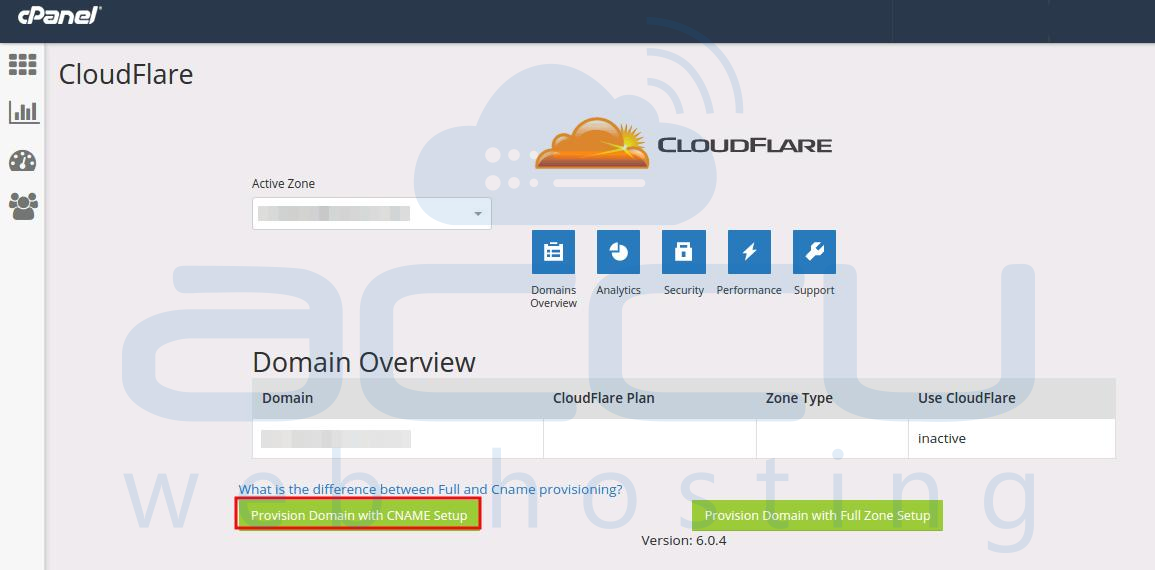Open the bar chart statistics sidebar icon

pos(24,112)
